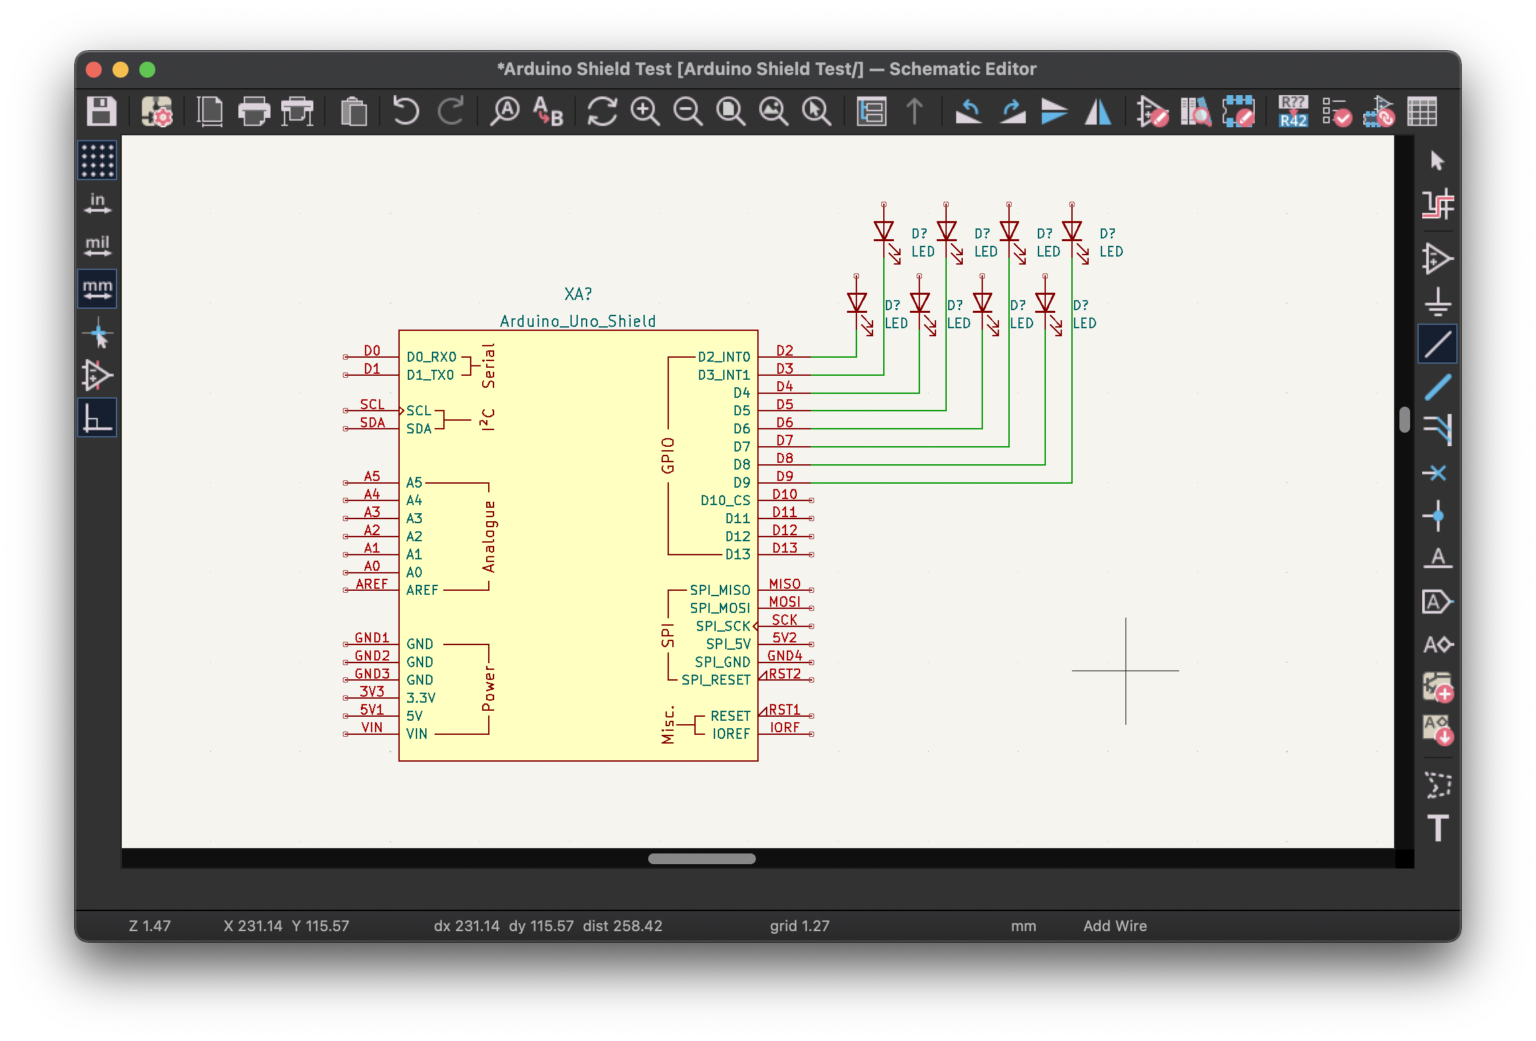Choose the Add Text tool
Viewport: 1536px width, 1041px height.
tap(1438, 828)
